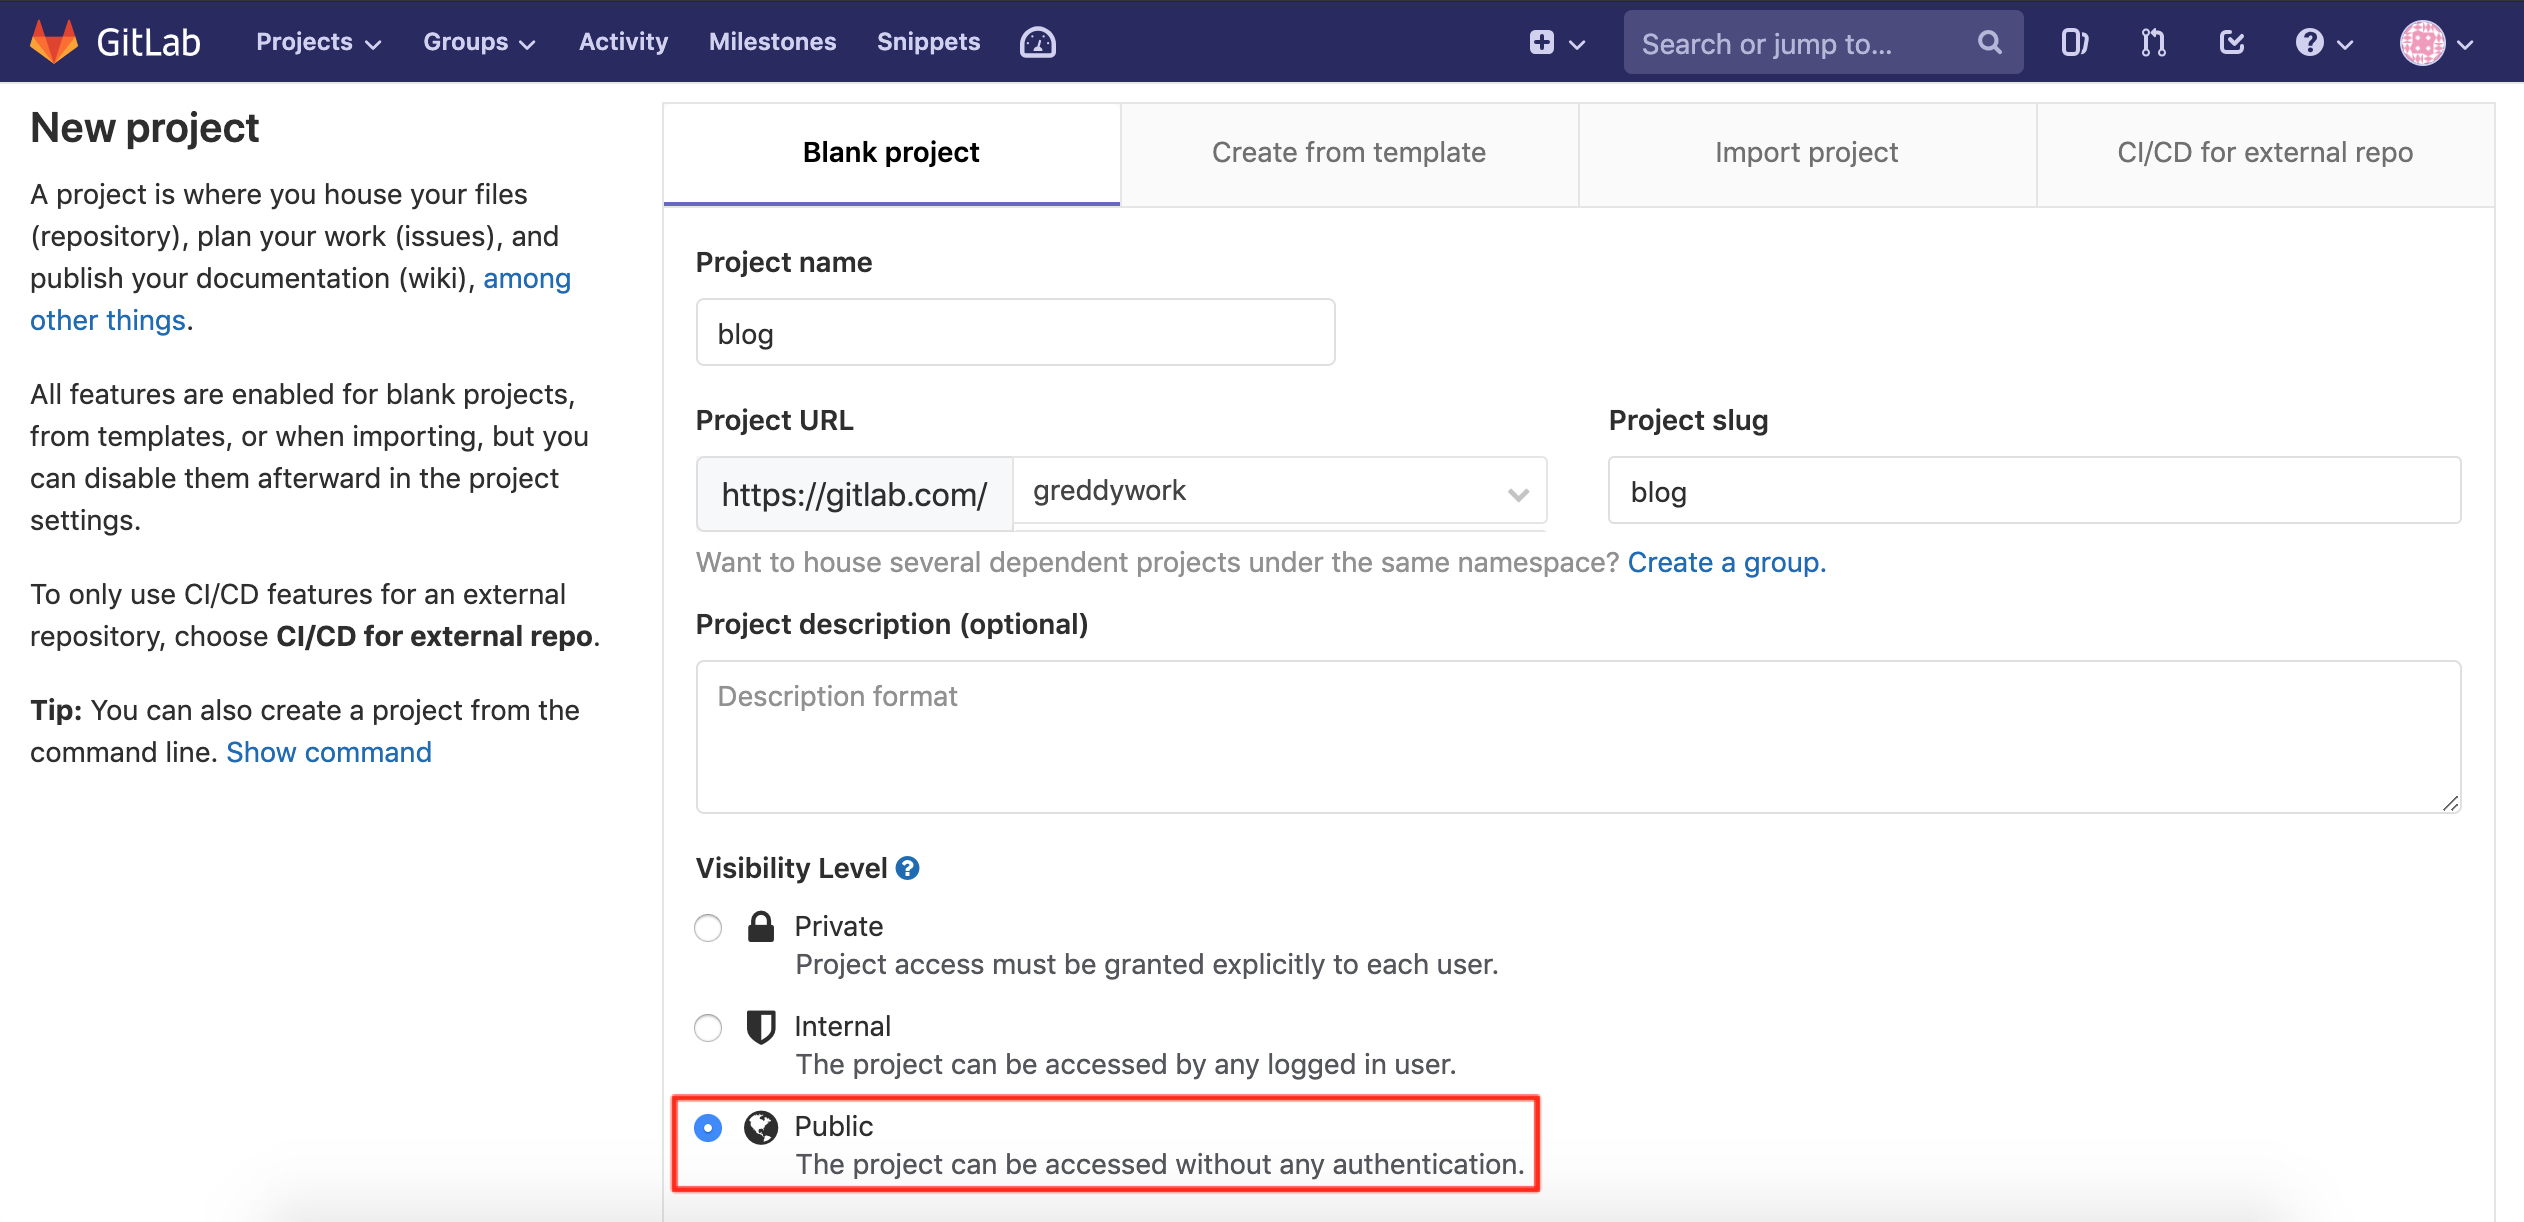Select the Private visibility radio button
The image size is (2524, 1222).
click(708, 928)
